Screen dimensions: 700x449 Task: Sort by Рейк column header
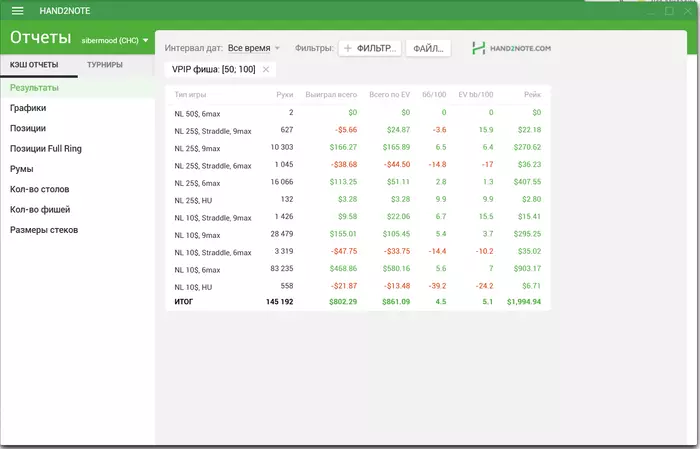(533, 95)
